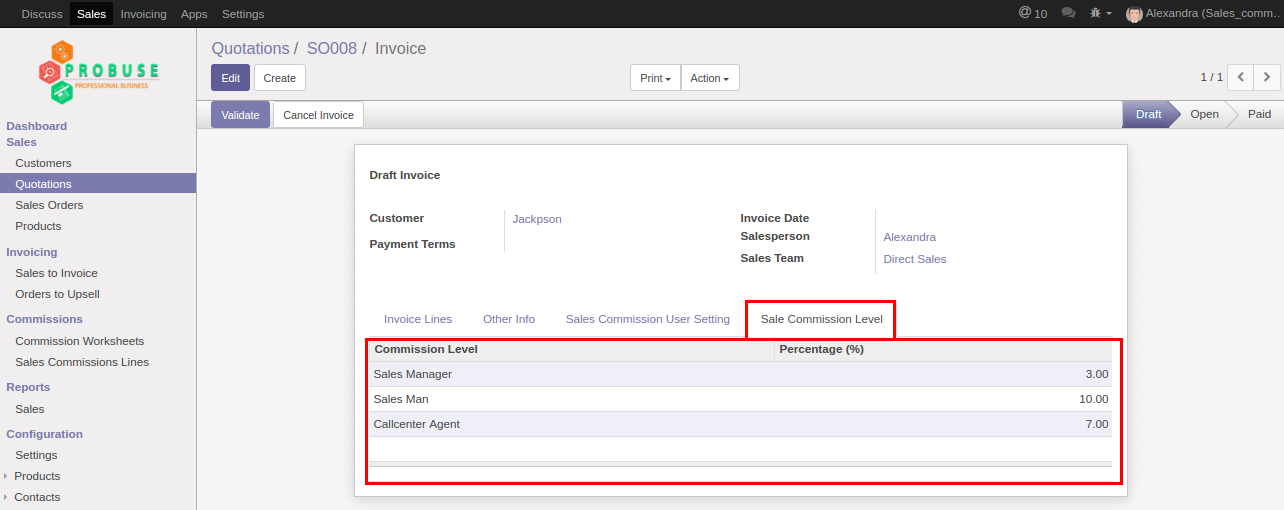Click the Cancel Invoice button
This screenshot has width=1284, height=510.
[x=318, y=115]
